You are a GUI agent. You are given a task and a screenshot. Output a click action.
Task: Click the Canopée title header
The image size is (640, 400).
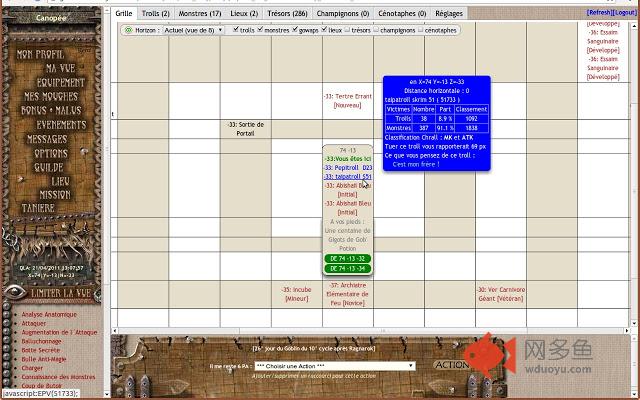tap(51, 18)
